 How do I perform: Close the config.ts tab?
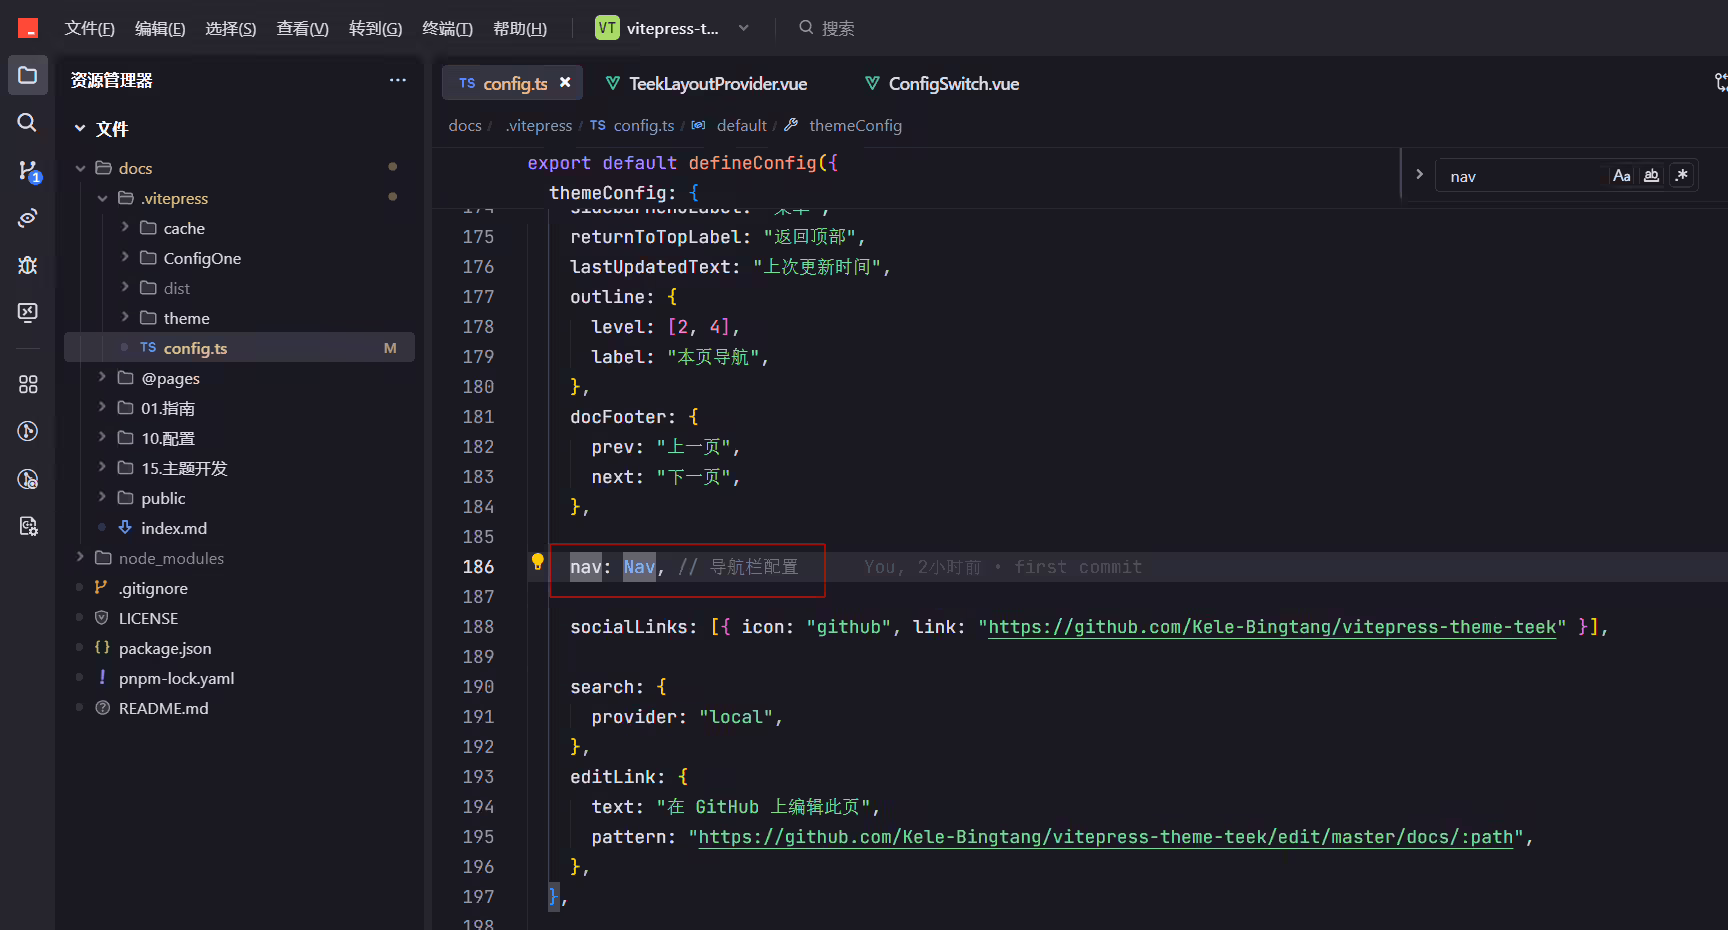tap(565, 83)
